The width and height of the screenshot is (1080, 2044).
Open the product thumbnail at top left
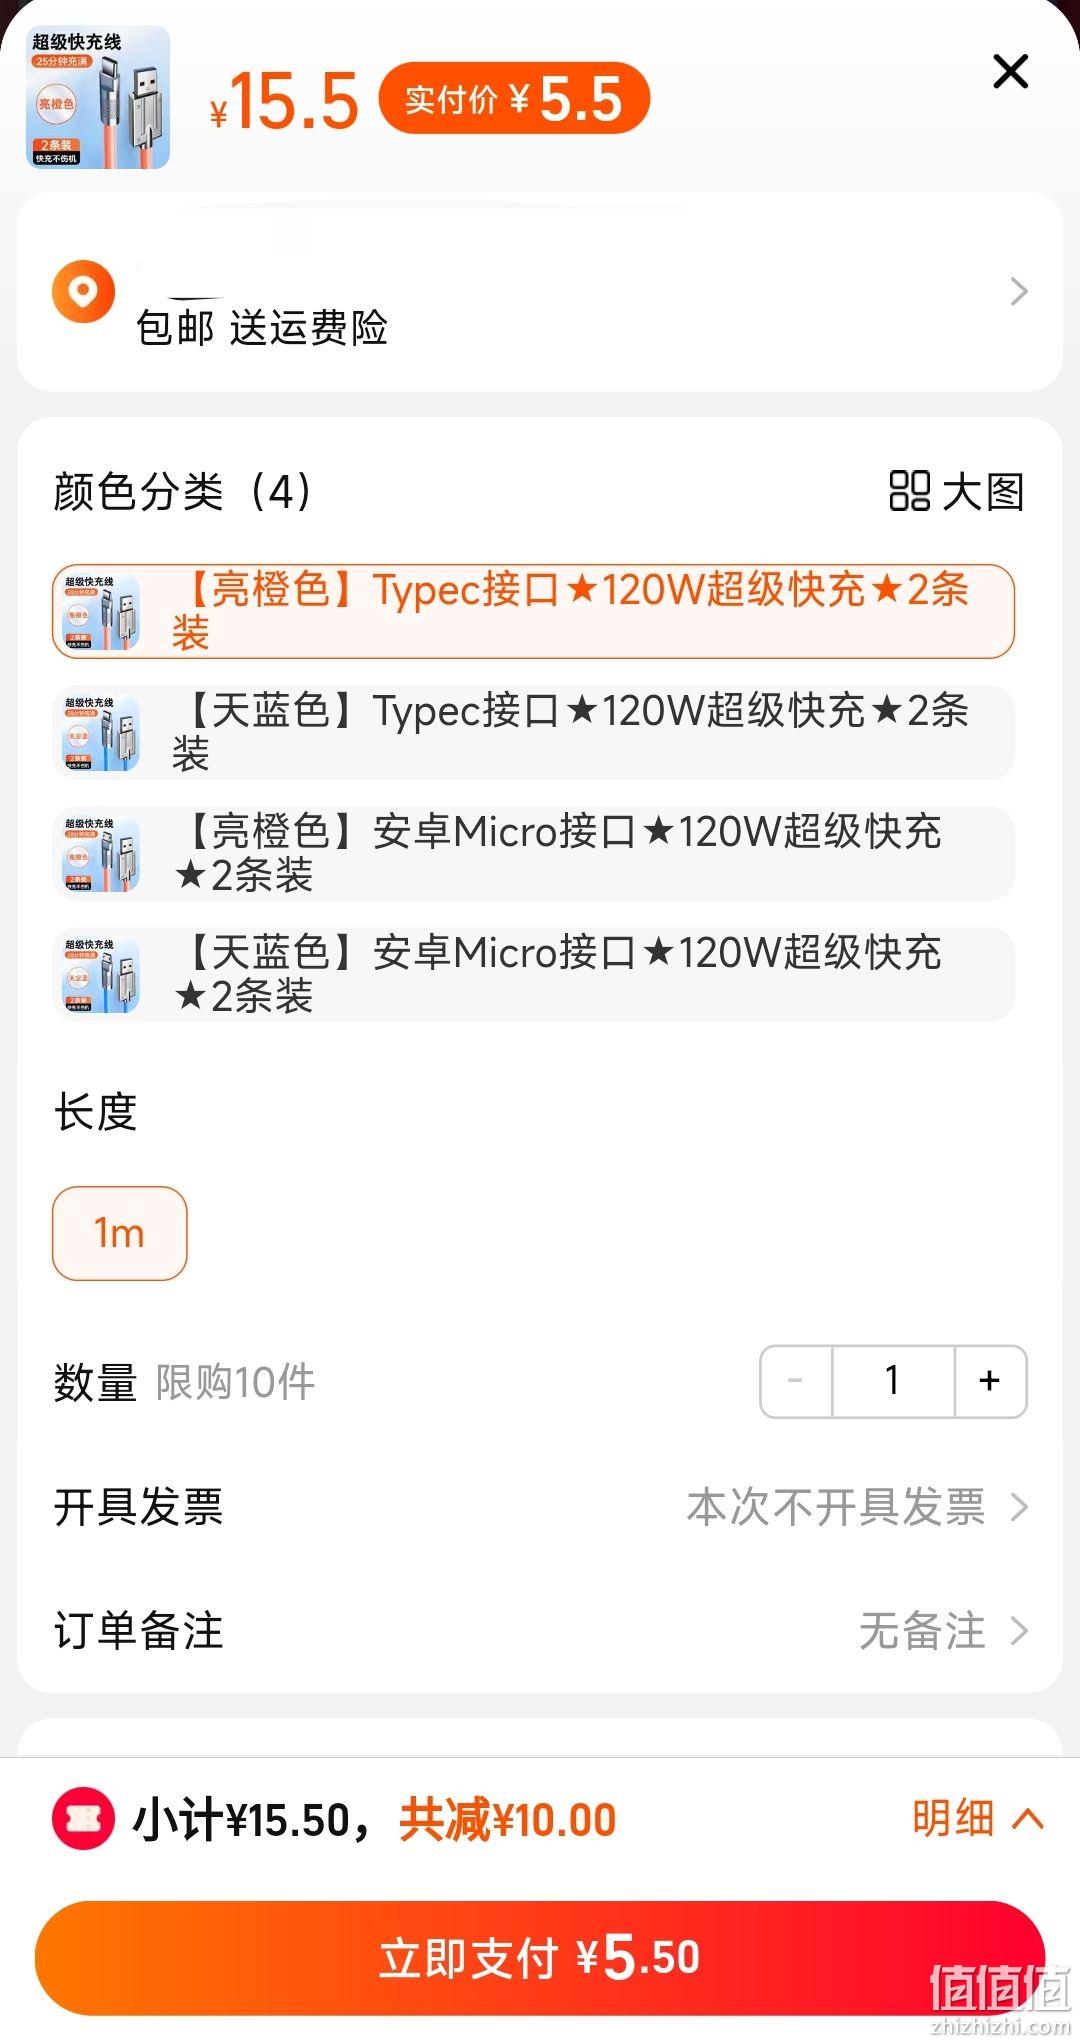[x=98, y=97]
